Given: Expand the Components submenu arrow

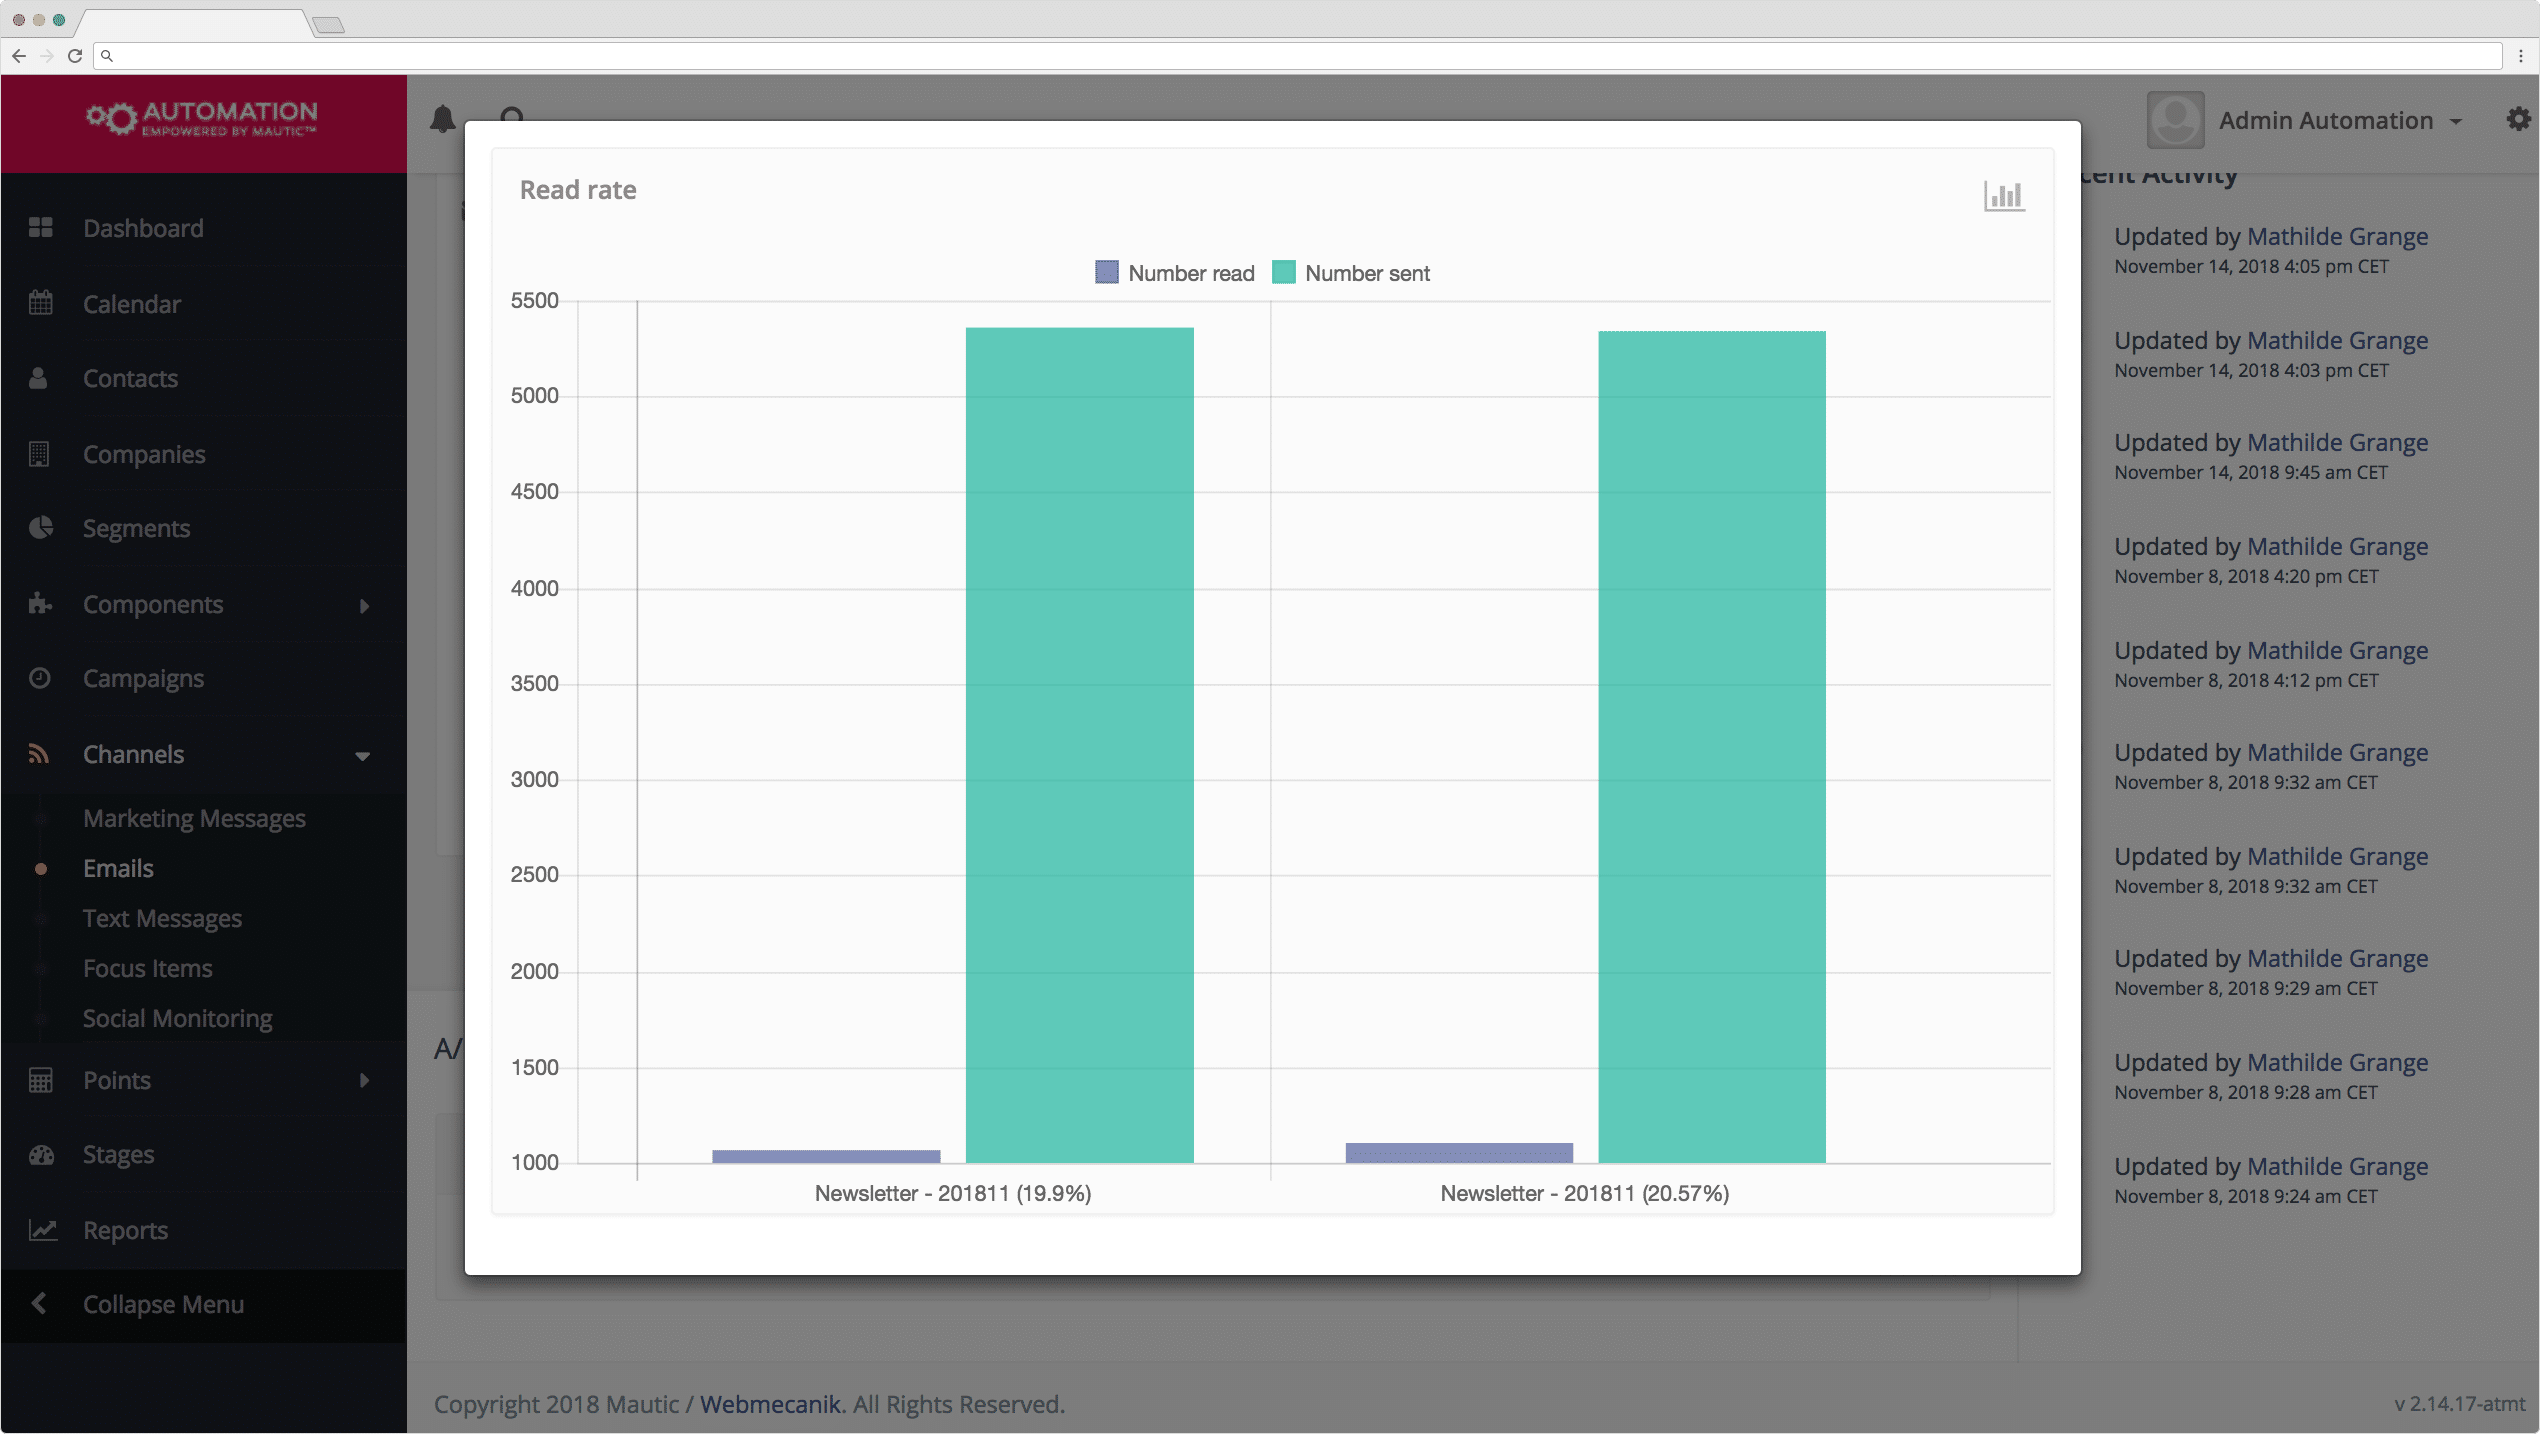Looking at the screenshot, I should pyautogui.click(x=364, y=605).
